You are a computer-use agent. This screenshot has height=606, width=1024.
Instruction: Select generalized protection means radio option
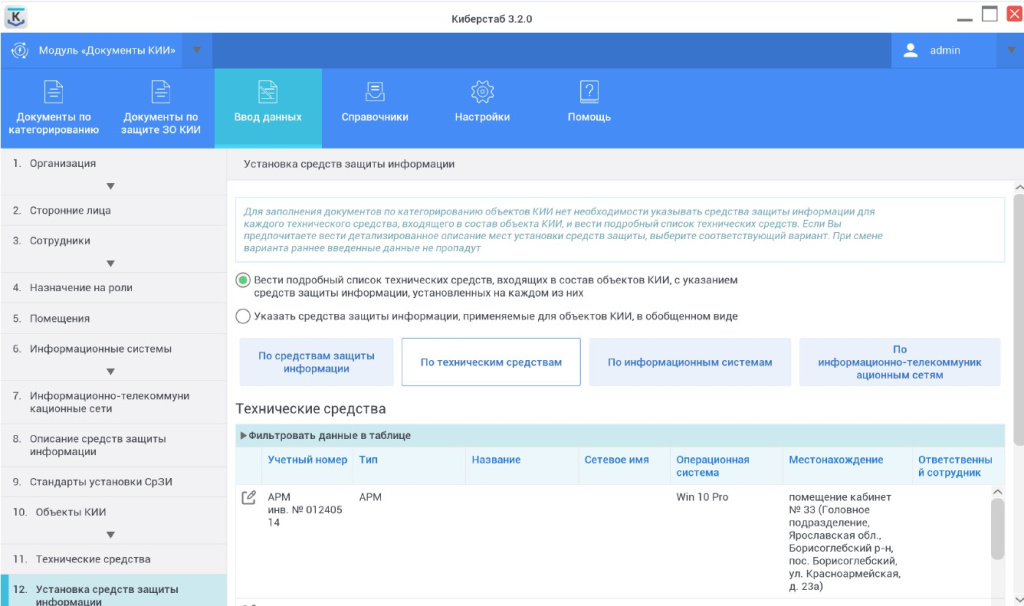click(243, 316)
